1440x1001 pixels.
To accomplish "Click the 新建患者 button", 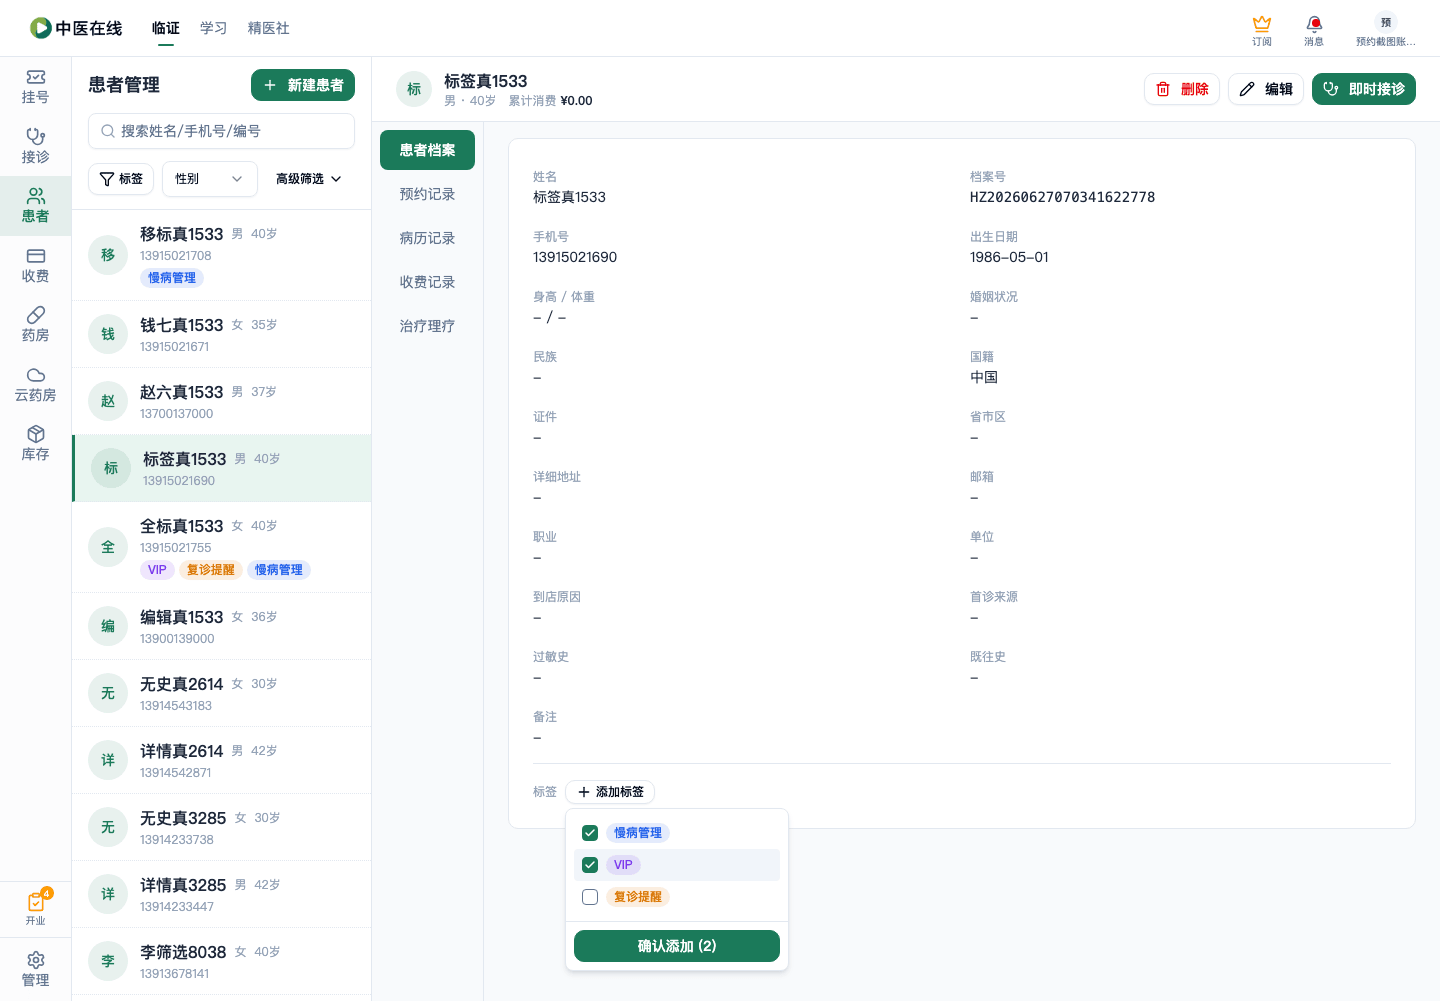I will 303,85.
